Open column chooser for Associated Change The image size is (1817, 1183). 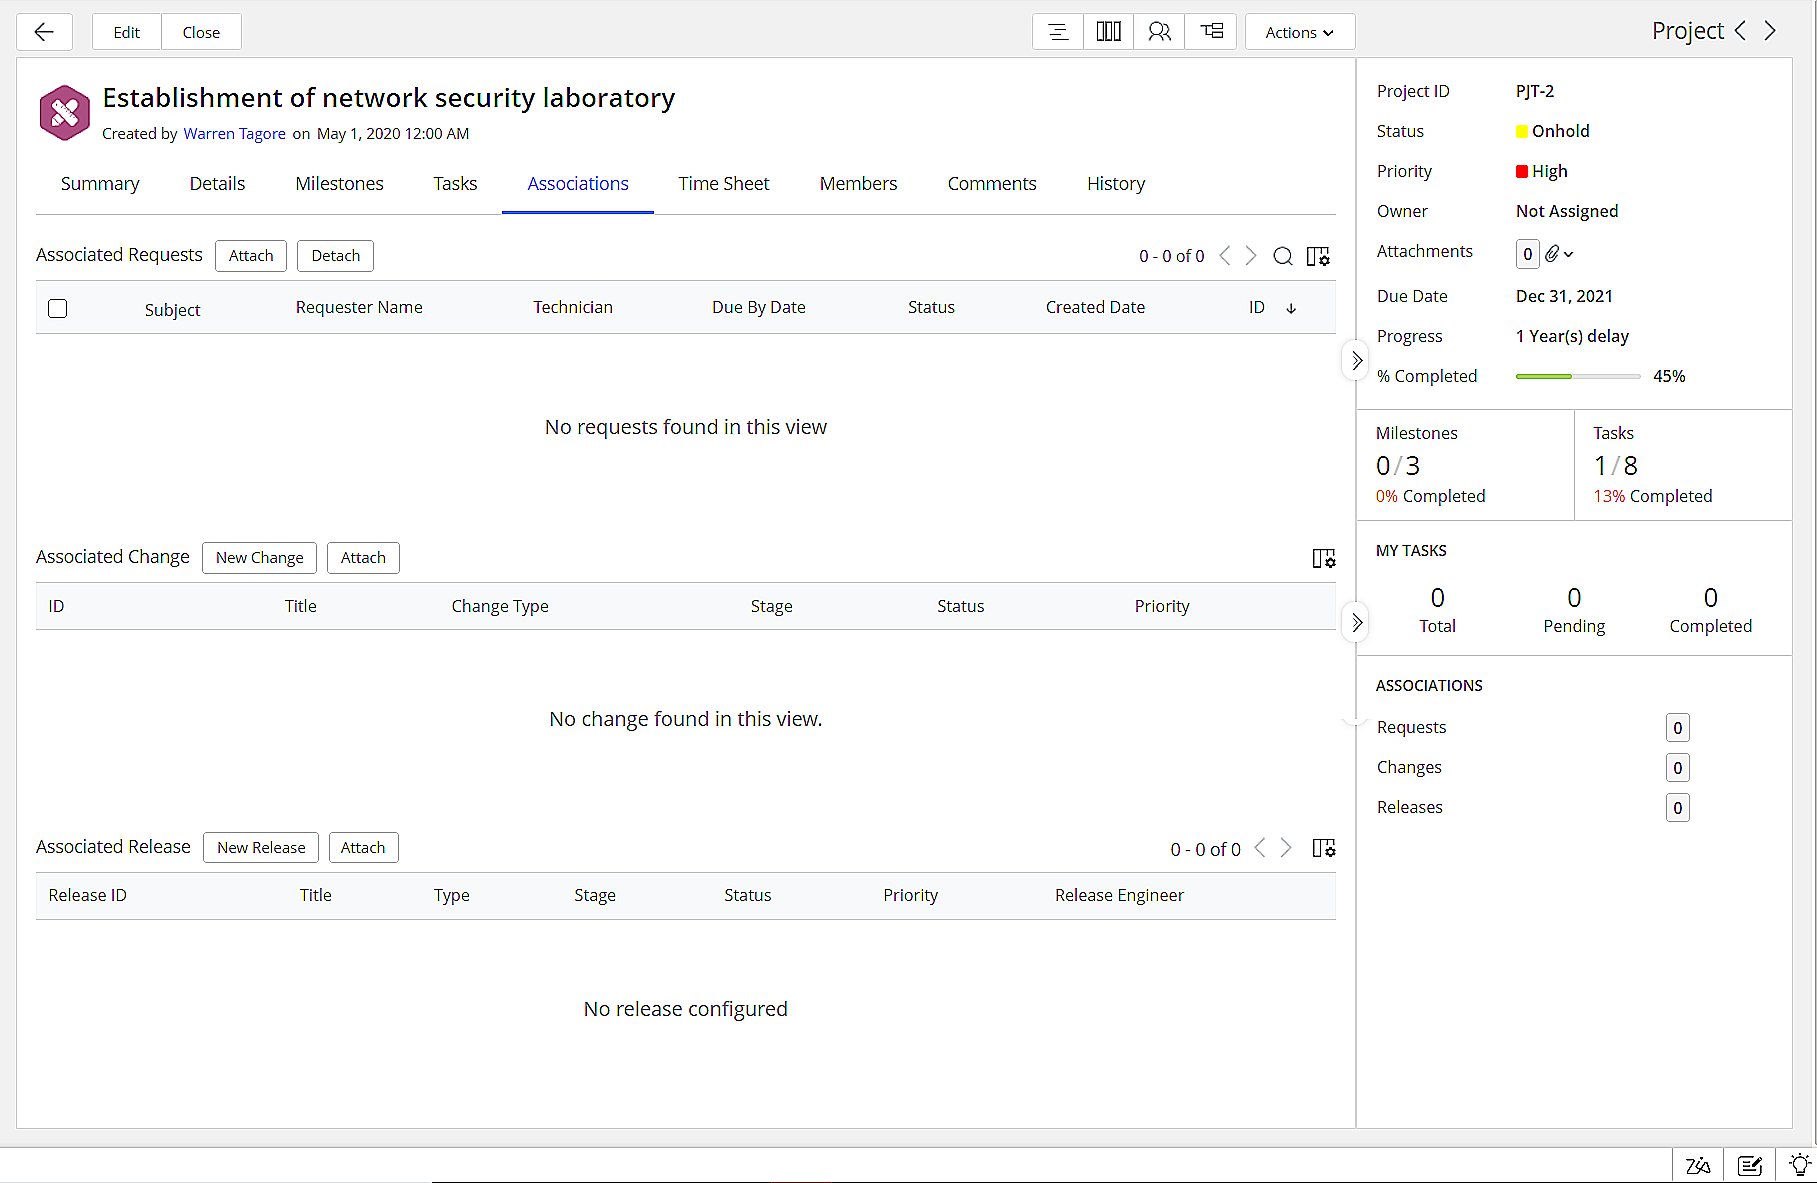[1324, 559]
